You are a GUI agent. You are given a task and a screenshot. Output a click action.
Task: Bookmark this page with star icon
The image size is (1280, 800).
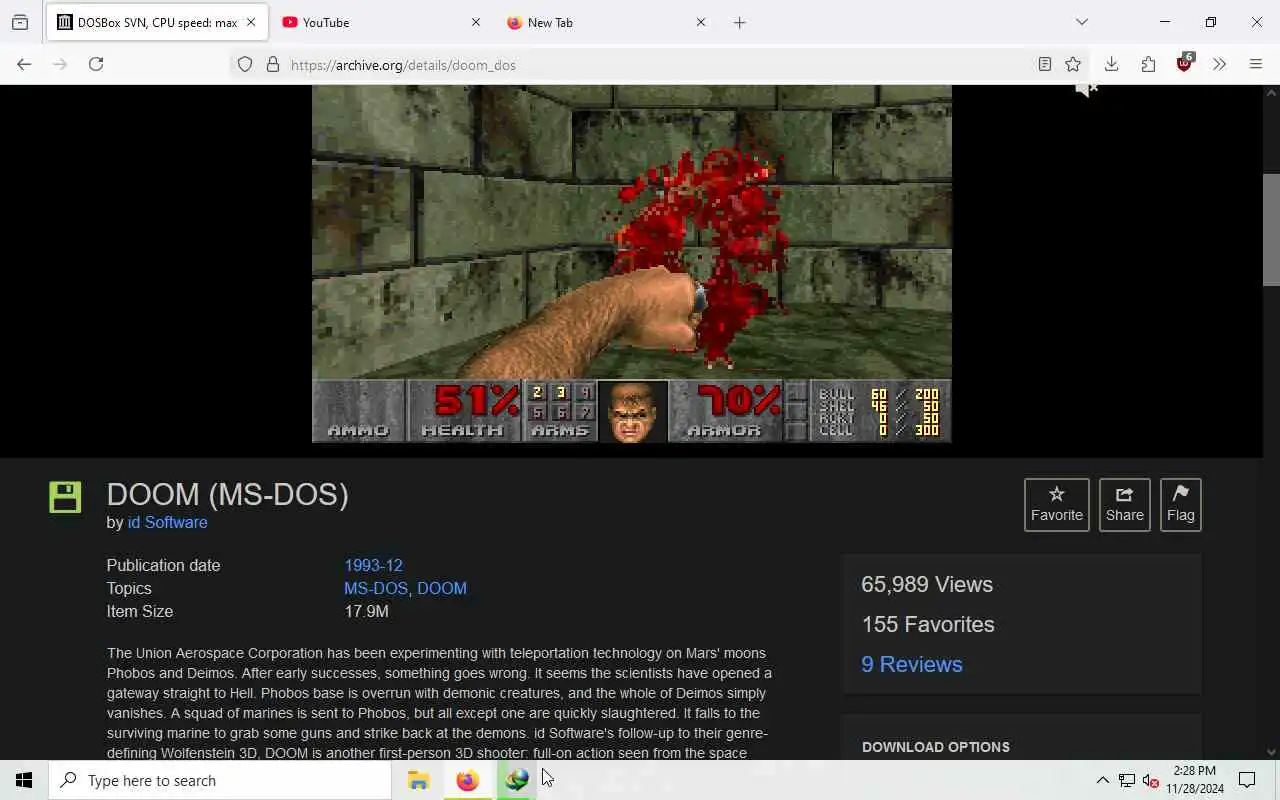point(1073,65)
